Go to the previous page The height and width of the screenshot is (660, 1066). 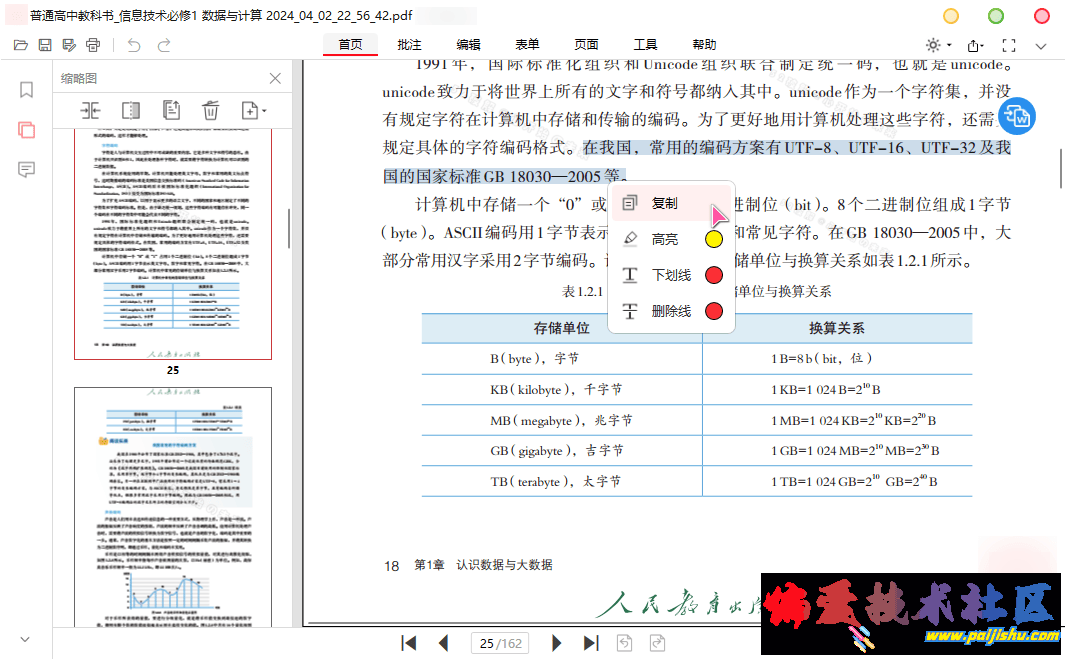(443, 643)
